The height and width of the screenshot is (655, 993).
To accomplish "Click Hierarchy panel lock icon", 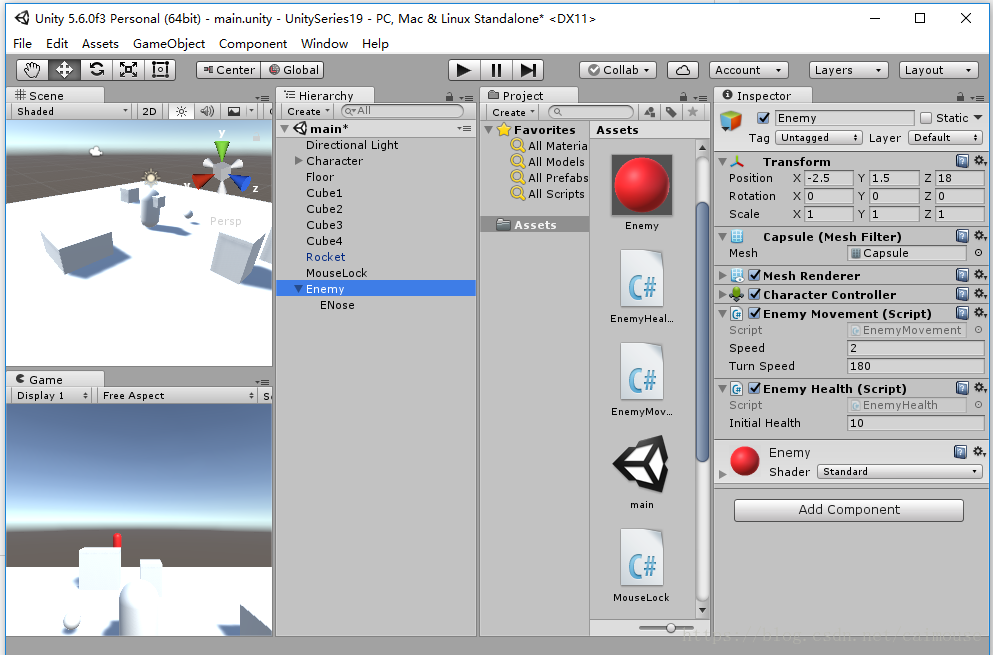I will click(449, 97).
